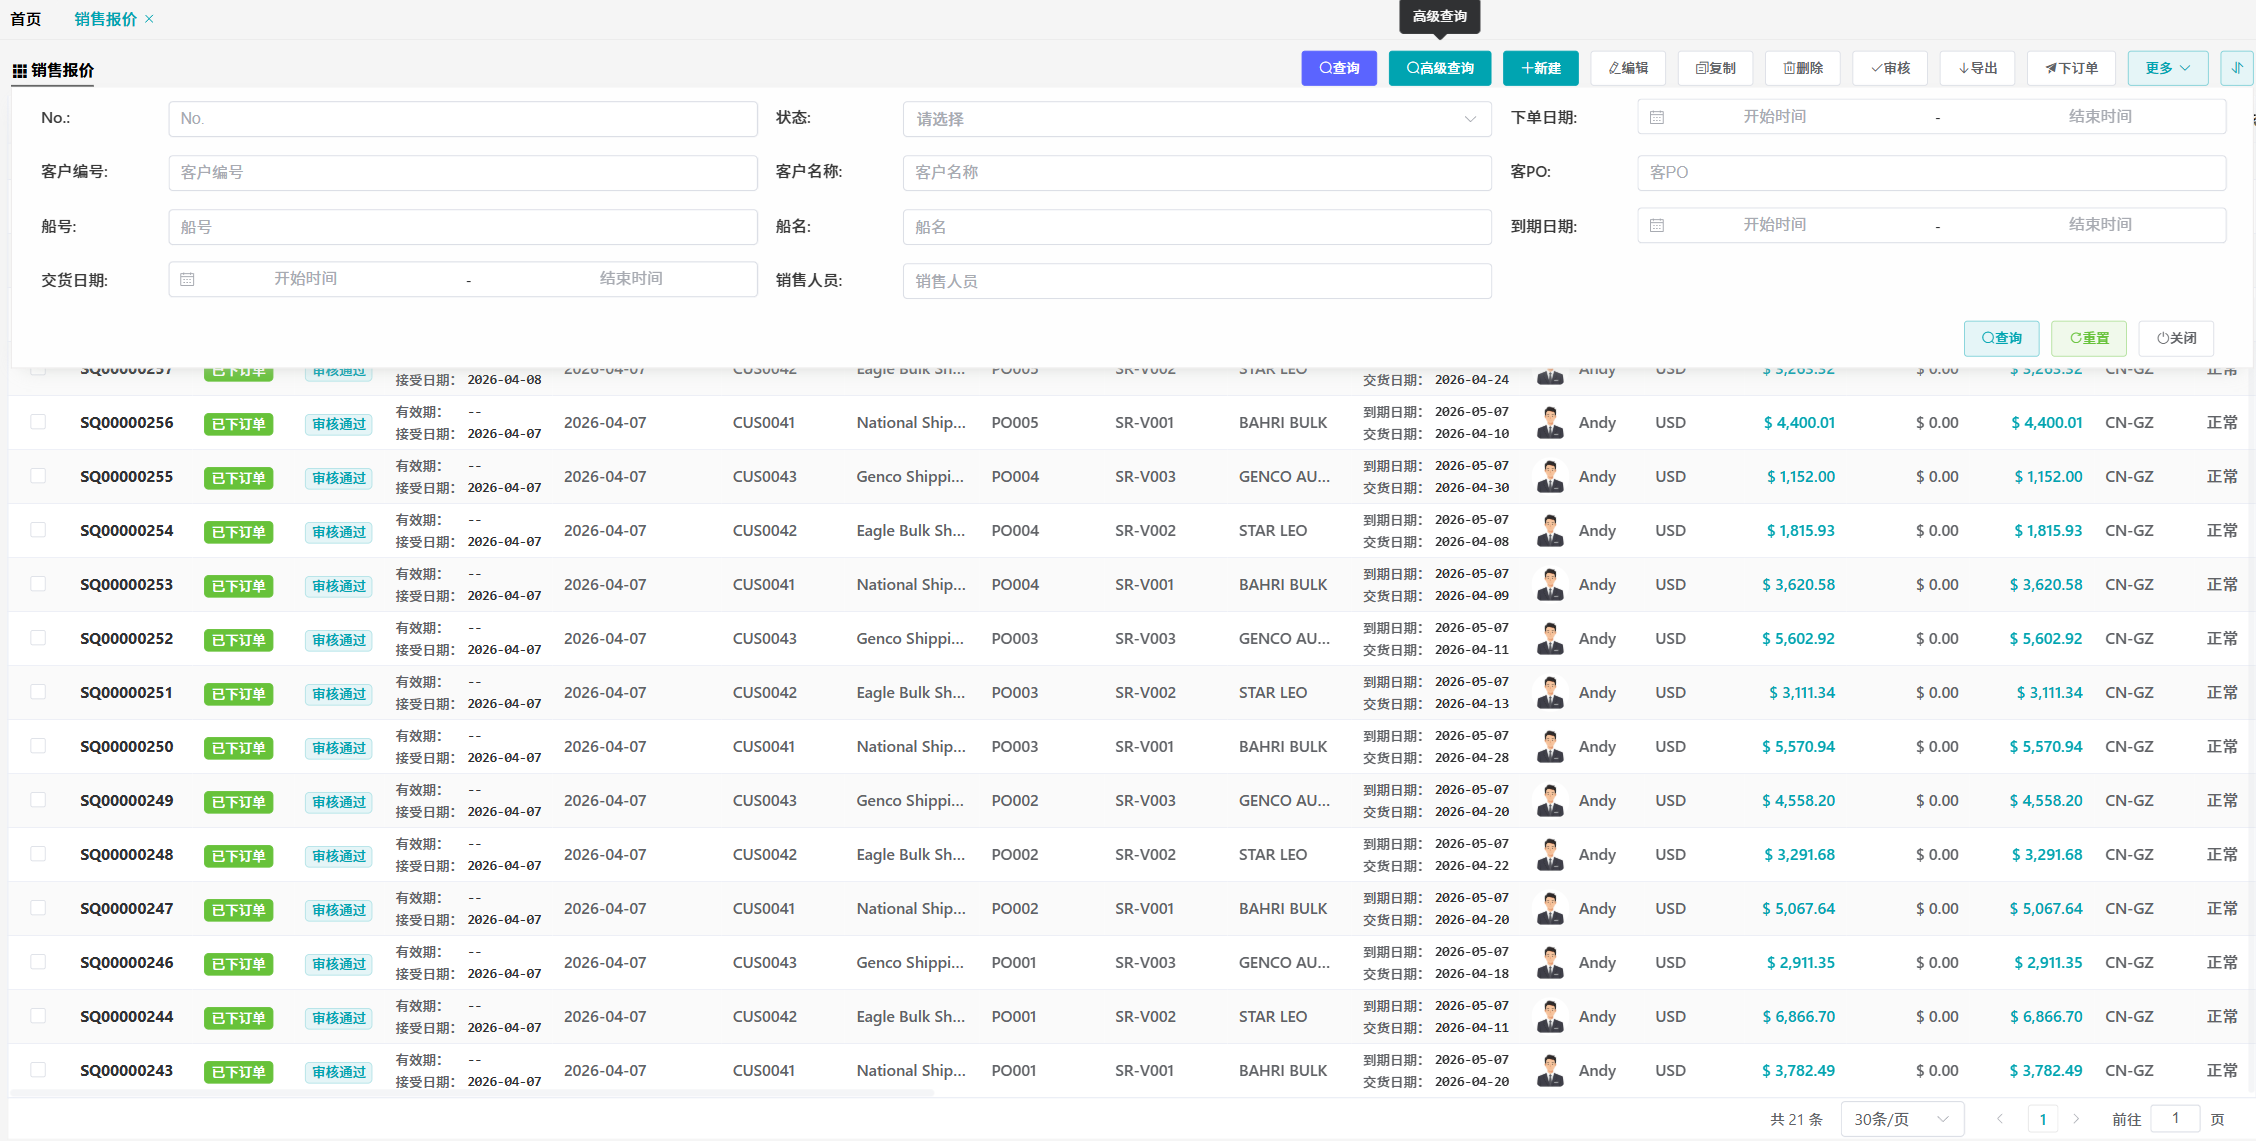
Task: Expand the 状态 dropdown
Action: (1196, 119)
